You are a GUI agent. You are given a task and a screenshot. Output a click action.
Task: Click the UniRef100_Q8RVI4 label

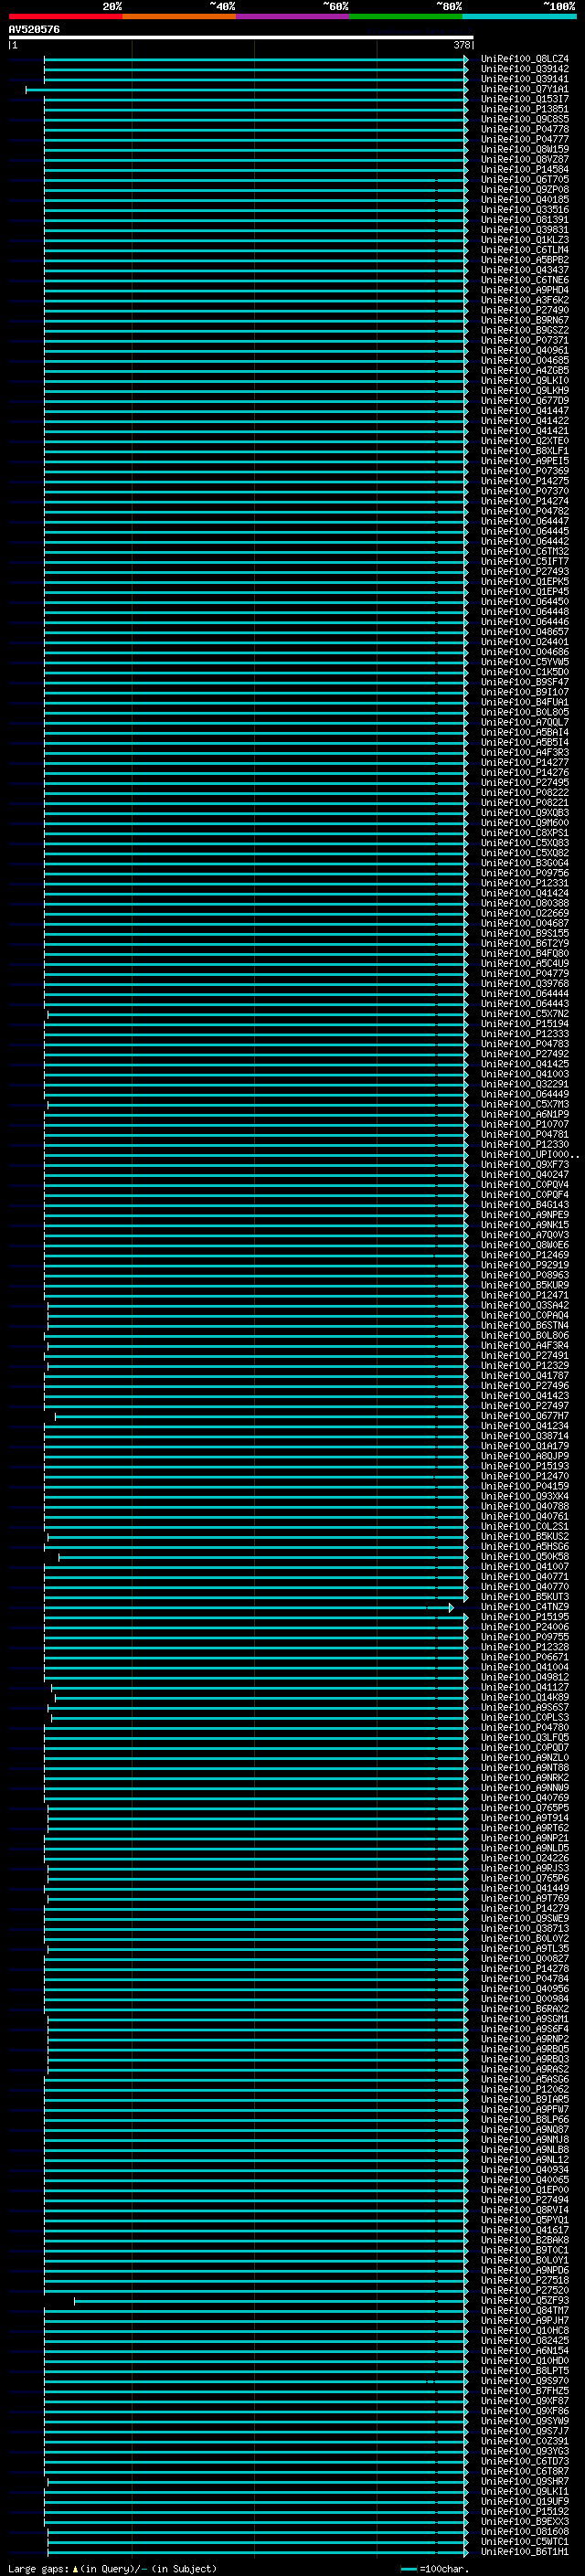525,2209
